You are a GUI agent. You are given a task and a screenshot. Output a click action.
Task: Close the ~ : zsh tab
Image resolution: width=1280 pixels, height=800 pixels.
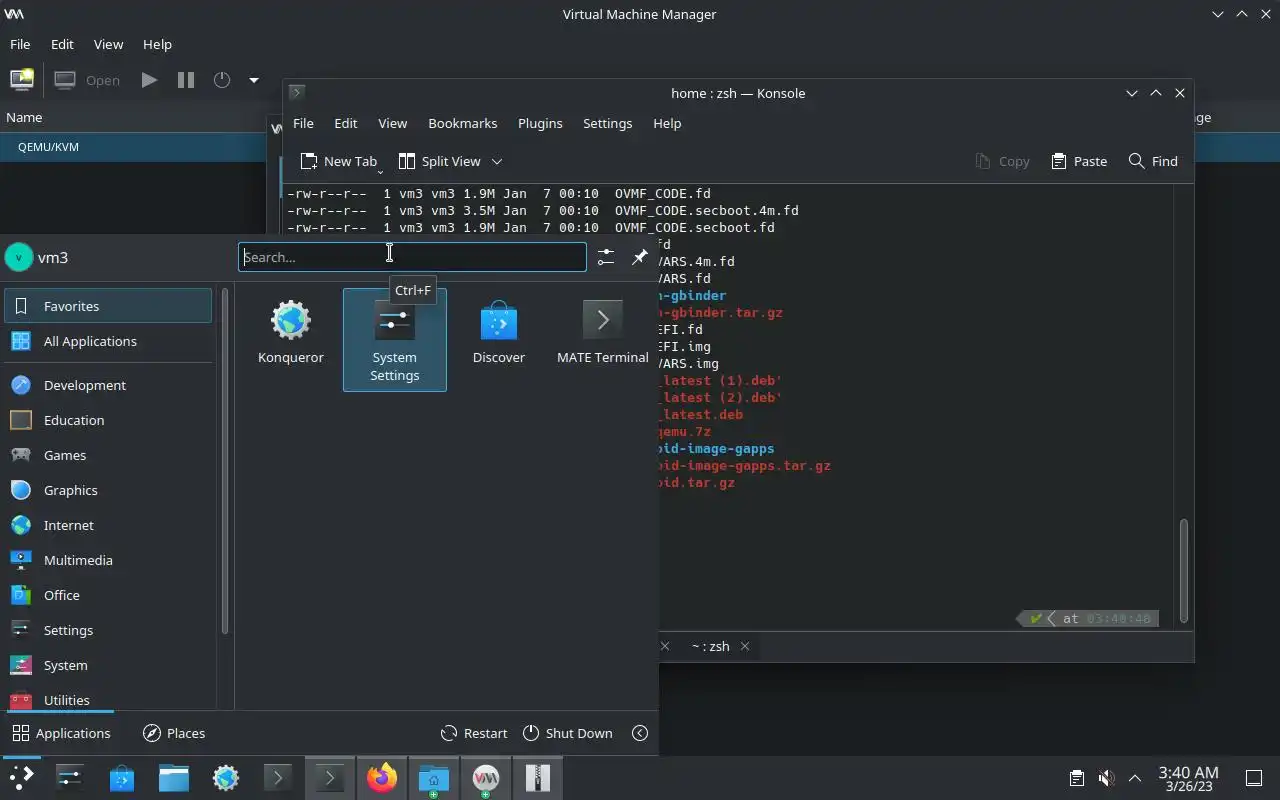[744, 646]
